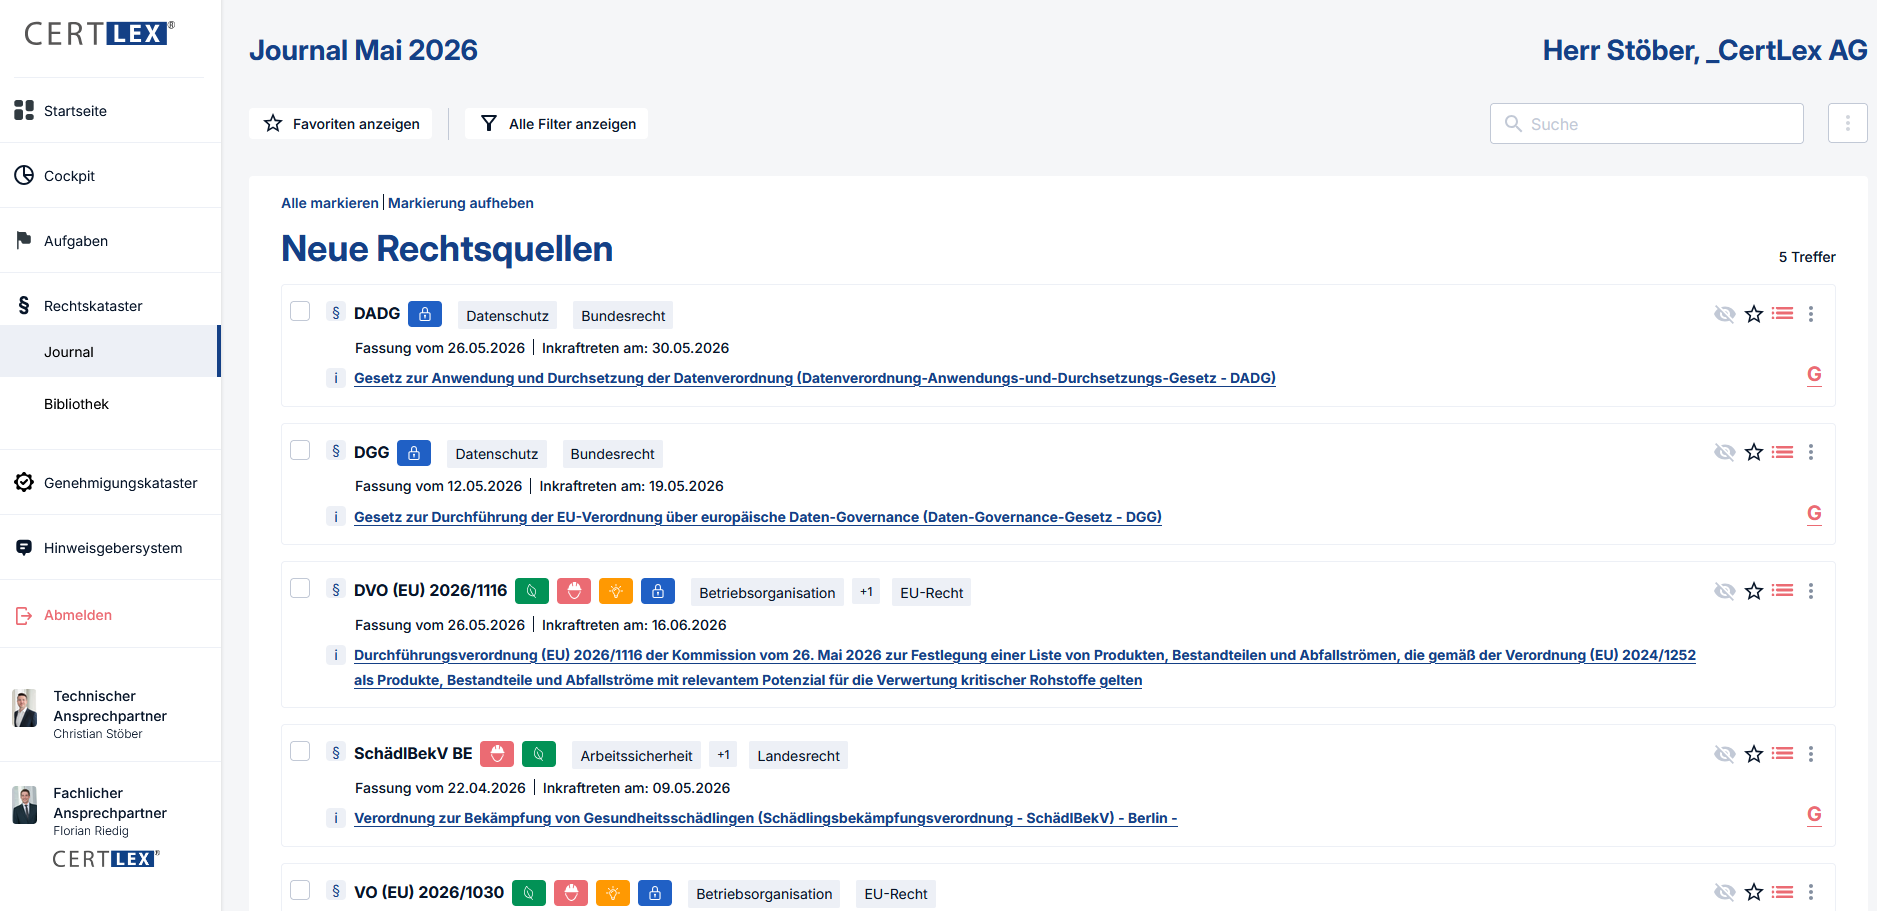Expand the +1 tag on DVO (EU) 2026/1116
The image size is (1877, 911).
click(x=866, y=592)
